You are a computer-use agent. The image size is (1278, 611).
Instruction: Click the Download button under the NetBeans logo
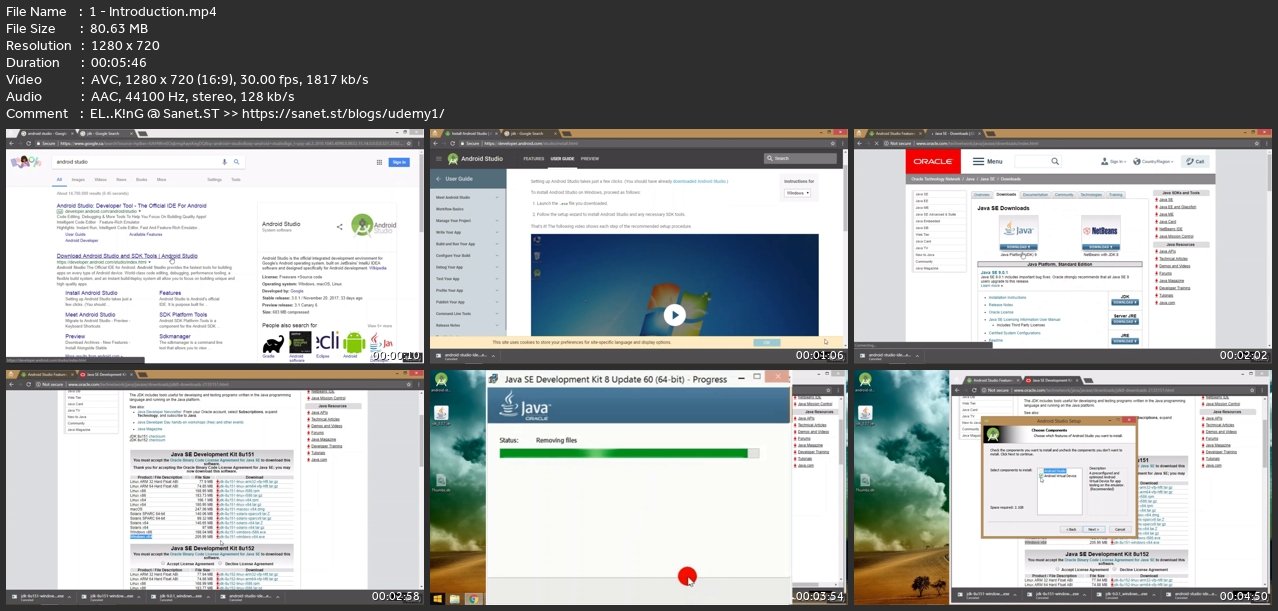[1099, 247]
